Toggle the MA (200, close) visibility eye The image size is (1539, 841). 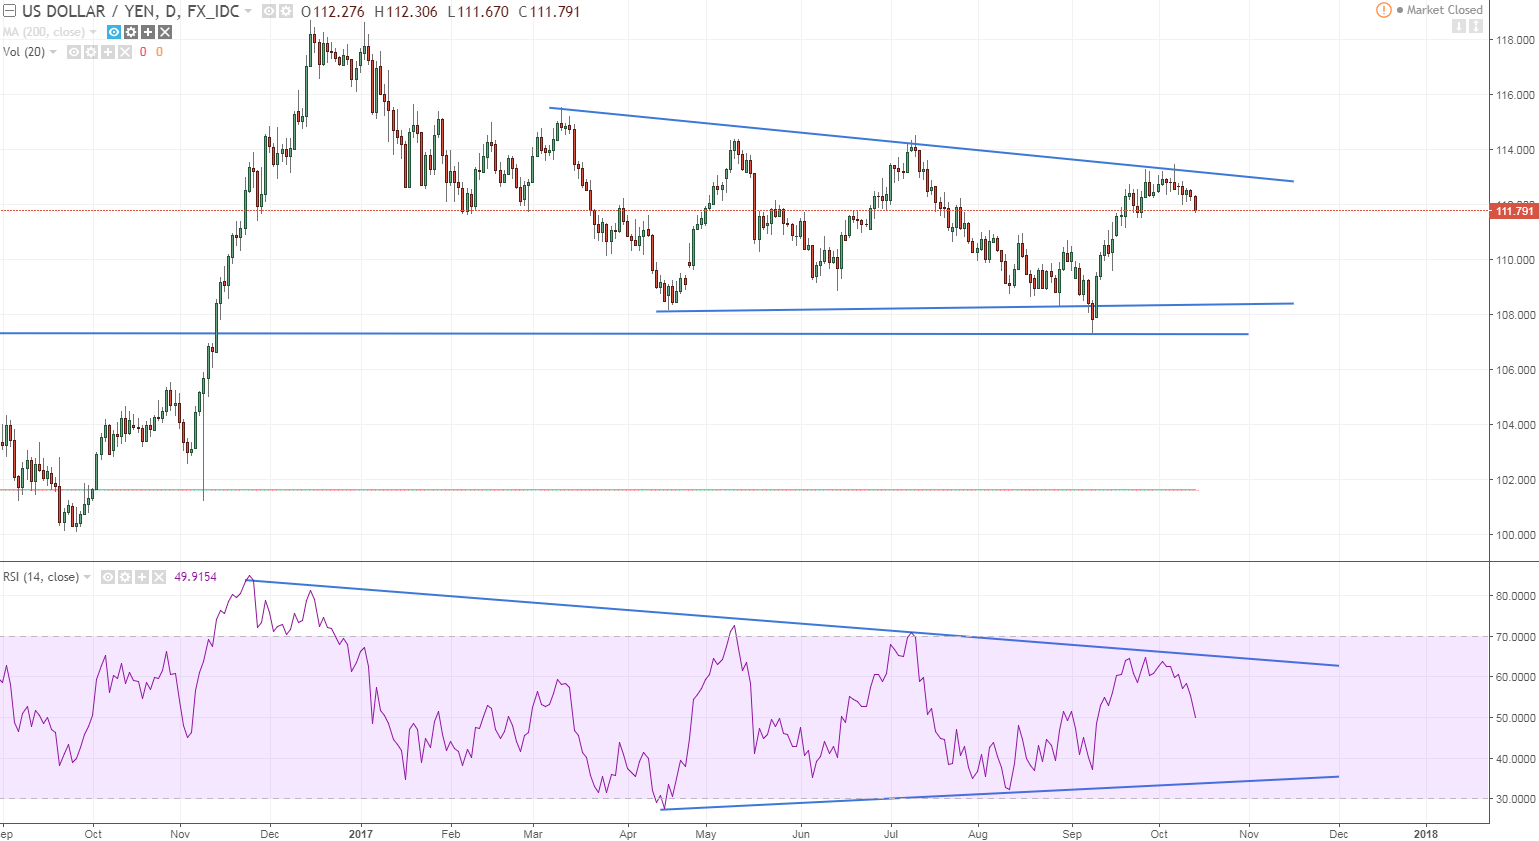point(114,32)
